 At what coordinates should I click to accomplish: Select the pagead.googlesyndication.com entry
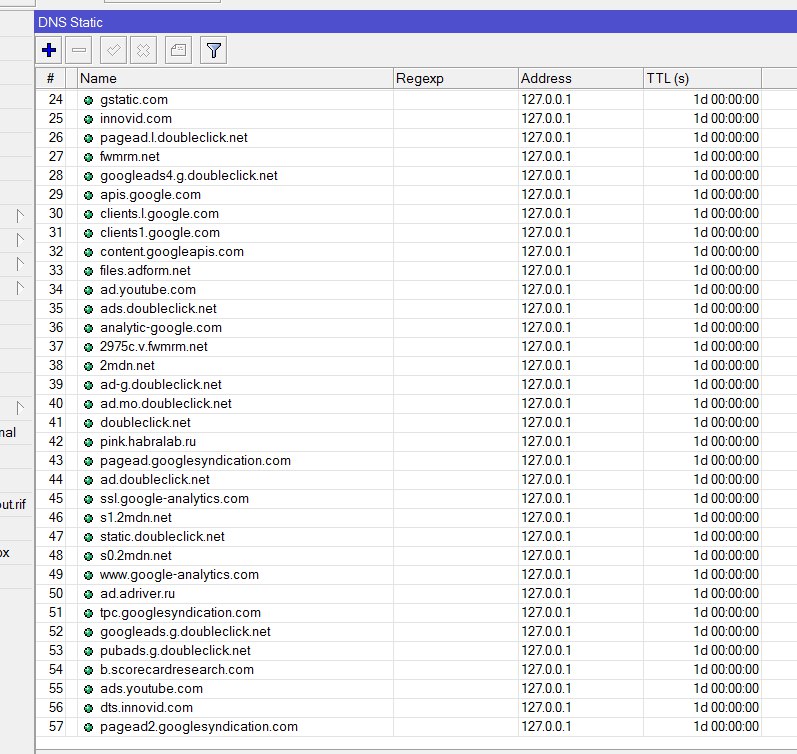[x=195, y=461]
